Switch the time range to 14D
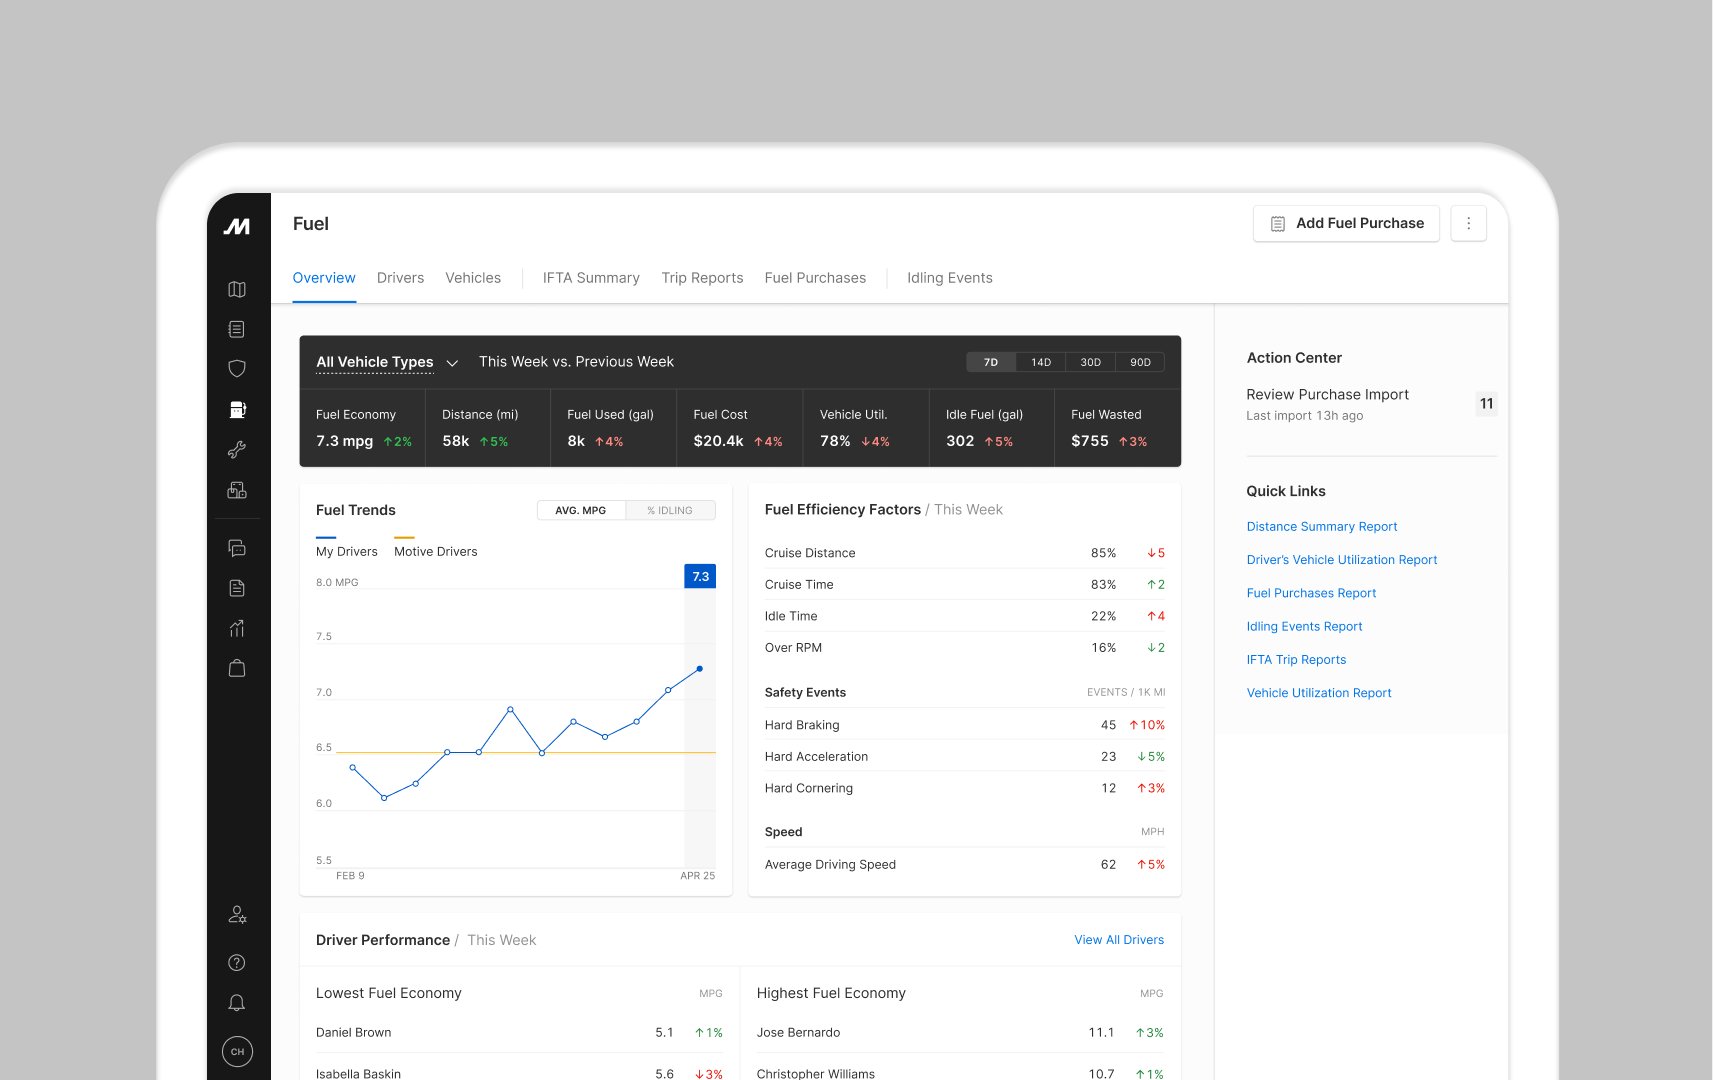Viewport: 1713px width, 1080px height. [1041, 362]
